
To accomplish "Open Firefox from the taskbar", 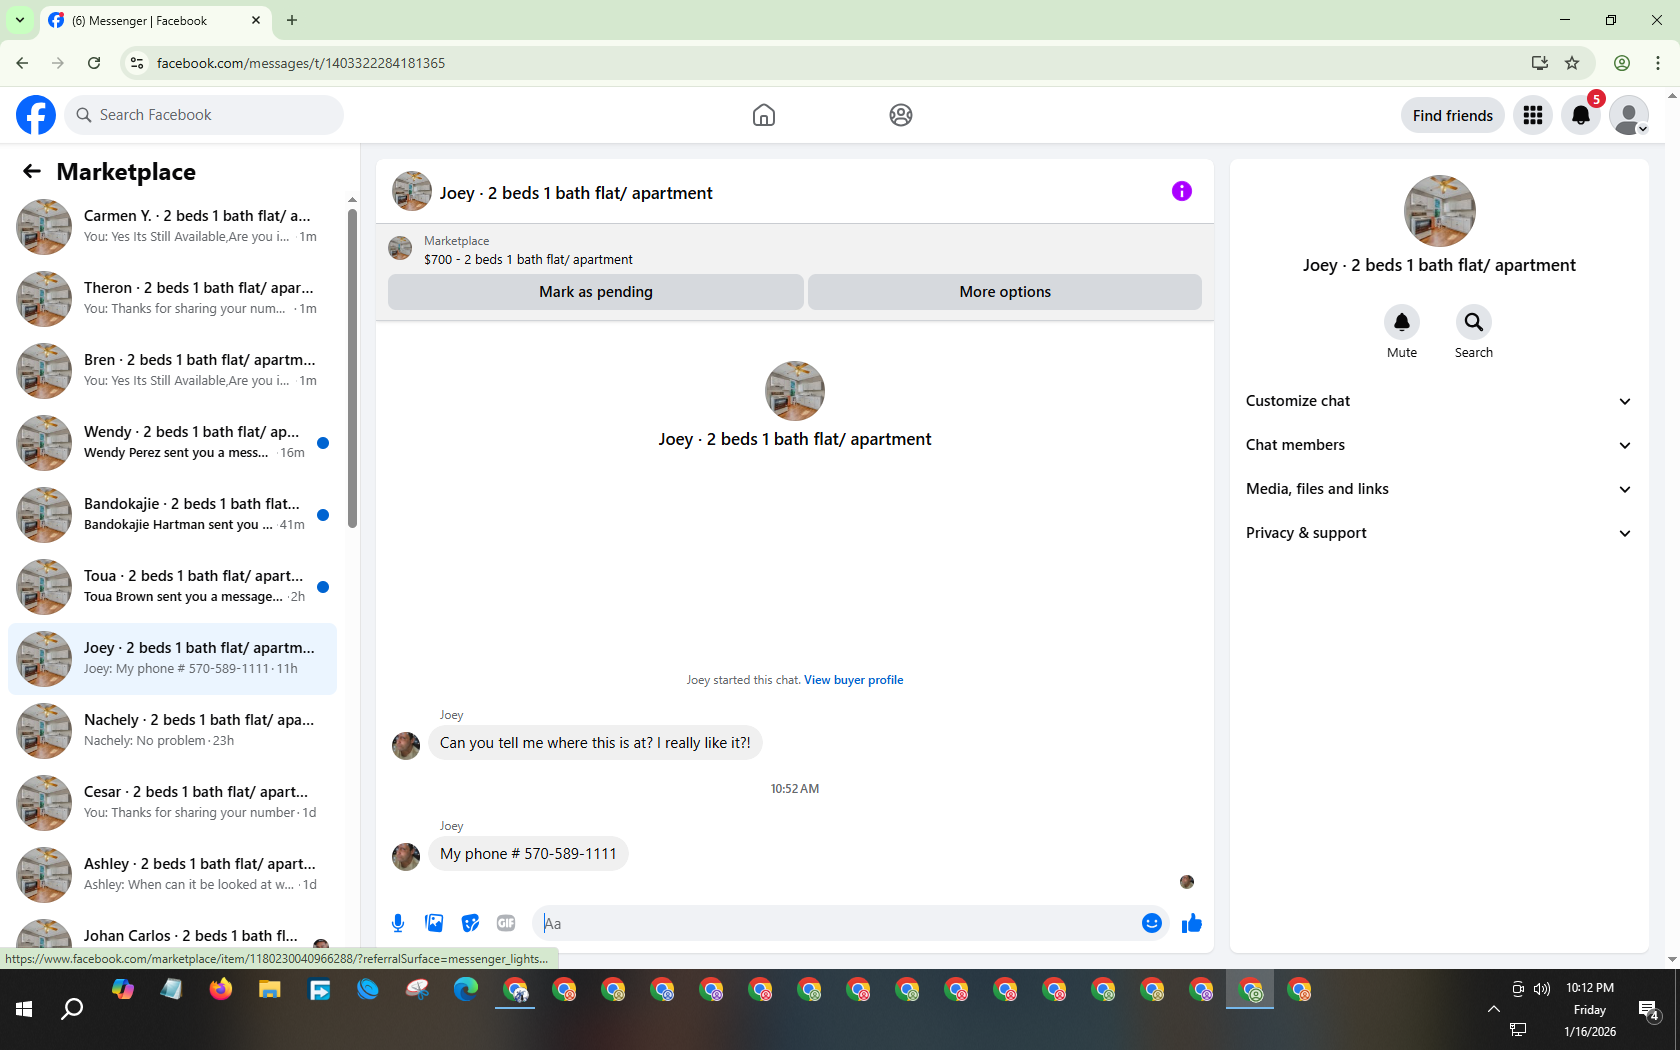I will tap(221, 990).
